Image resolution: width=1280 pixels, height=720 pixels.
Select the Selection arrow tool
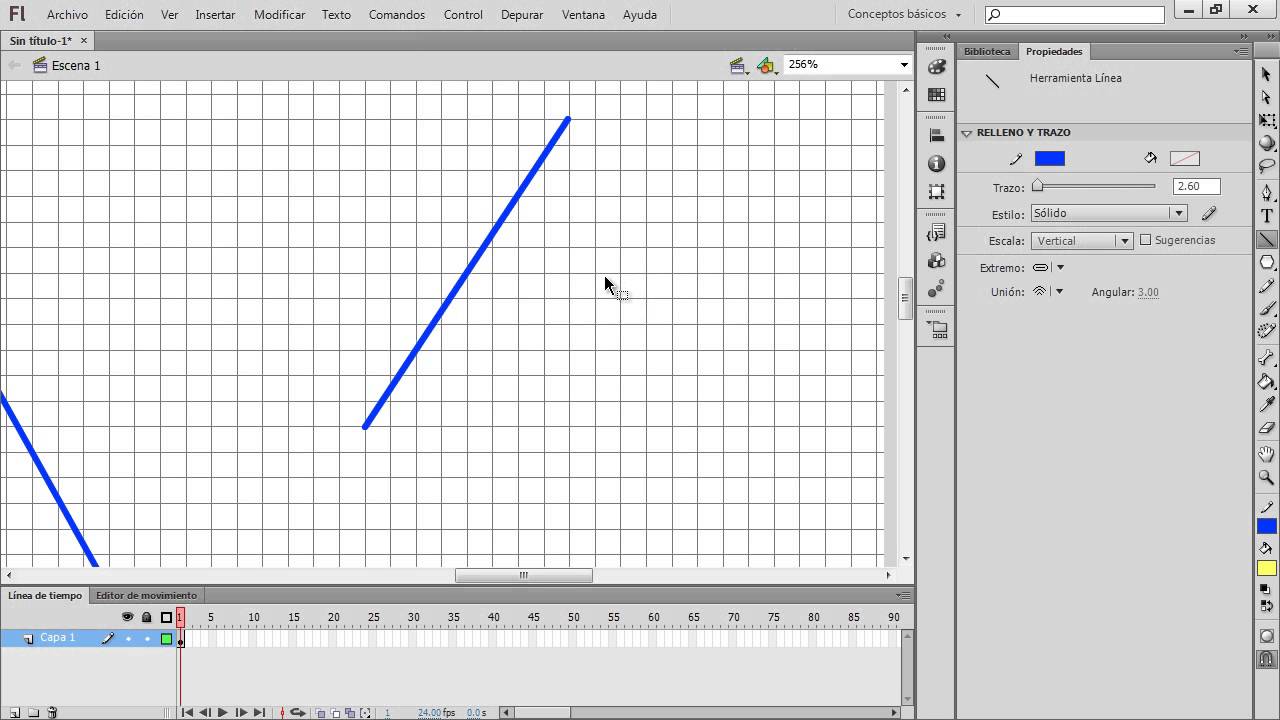(x=1266, y=75)
